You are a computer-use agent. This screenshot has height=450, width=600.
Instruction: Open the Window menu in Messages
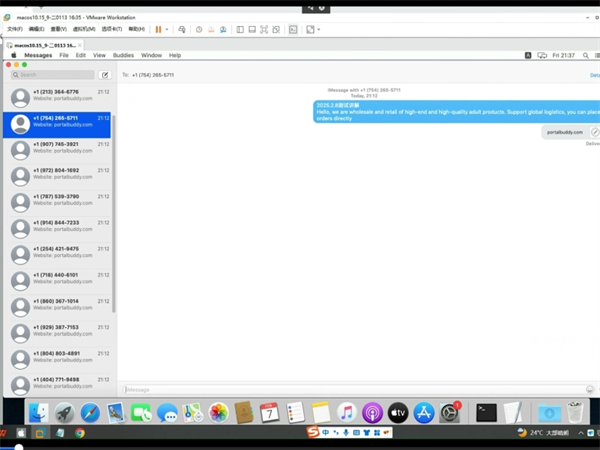tap(151, 55)
